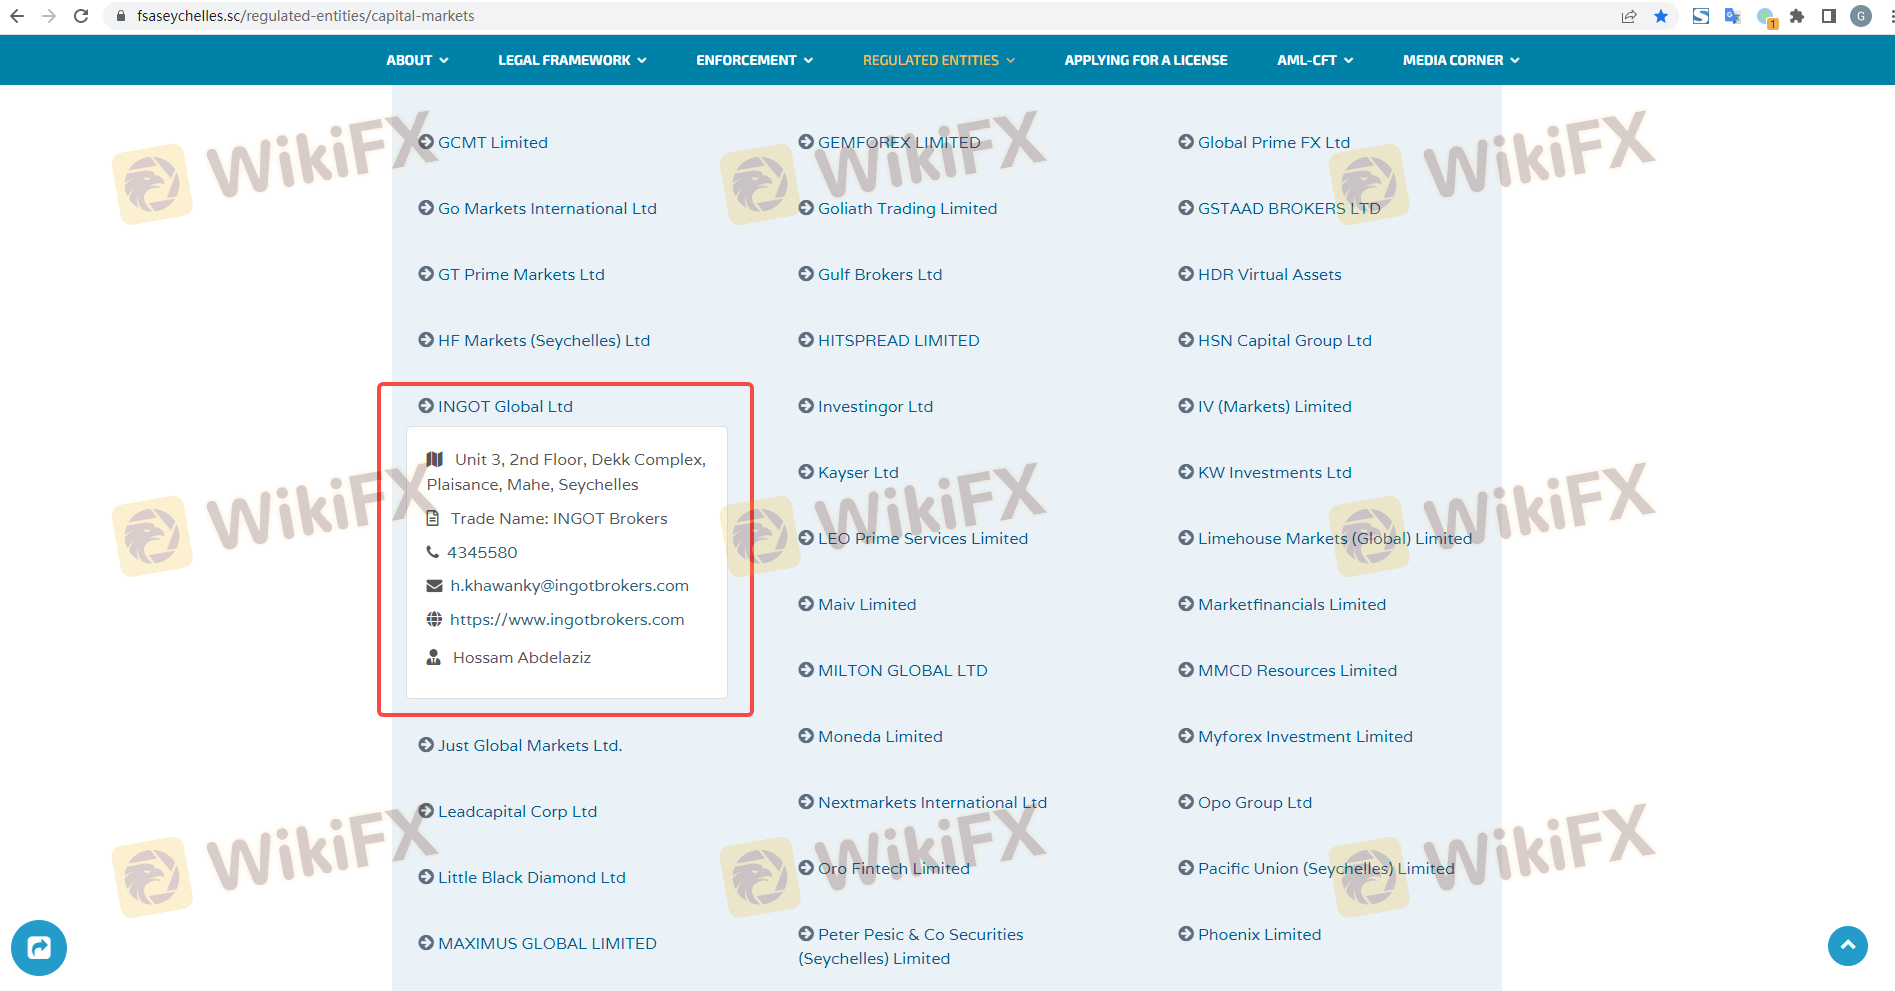Toggle the browser side panel icon
Viewport: 1895px width, 991px height.
point(1829,16)
